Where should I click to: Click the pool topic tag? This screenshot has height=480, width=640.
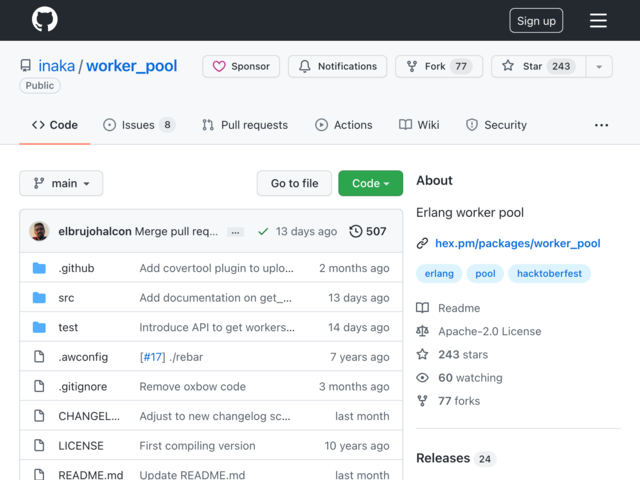(x=485, y=273)
